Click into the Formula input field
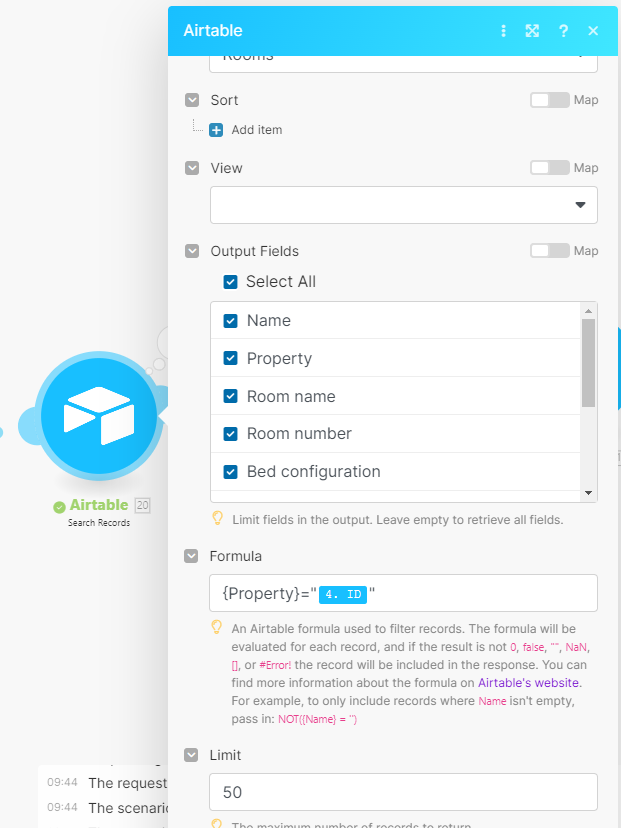Image resolution: width=621 pixels, height=828 pixels. [x=403, y=593]
